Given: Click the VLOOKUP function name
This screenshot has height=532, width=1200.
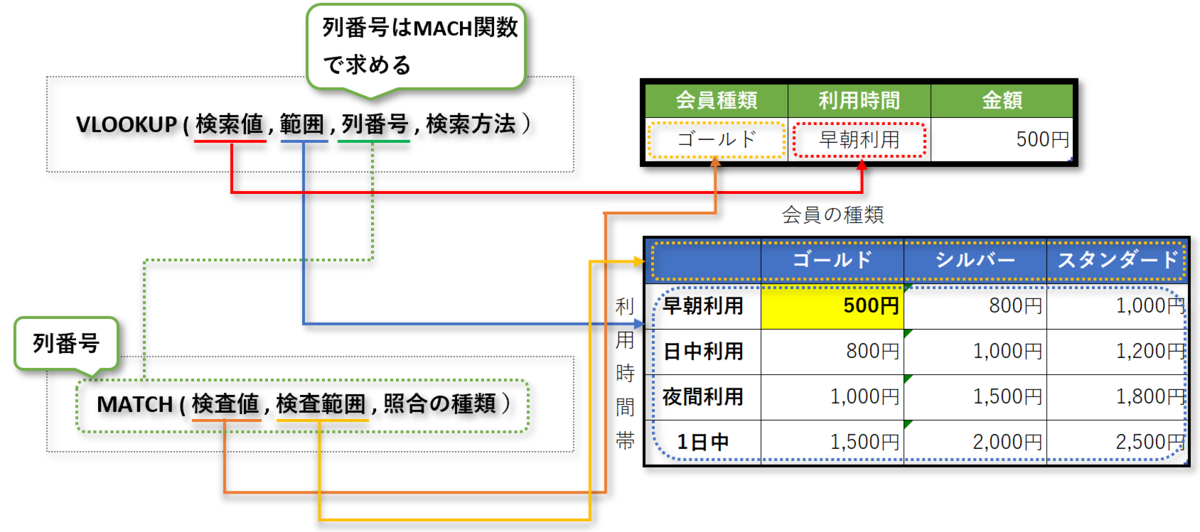Looking at the screenshot, I should tap(125, 124).
